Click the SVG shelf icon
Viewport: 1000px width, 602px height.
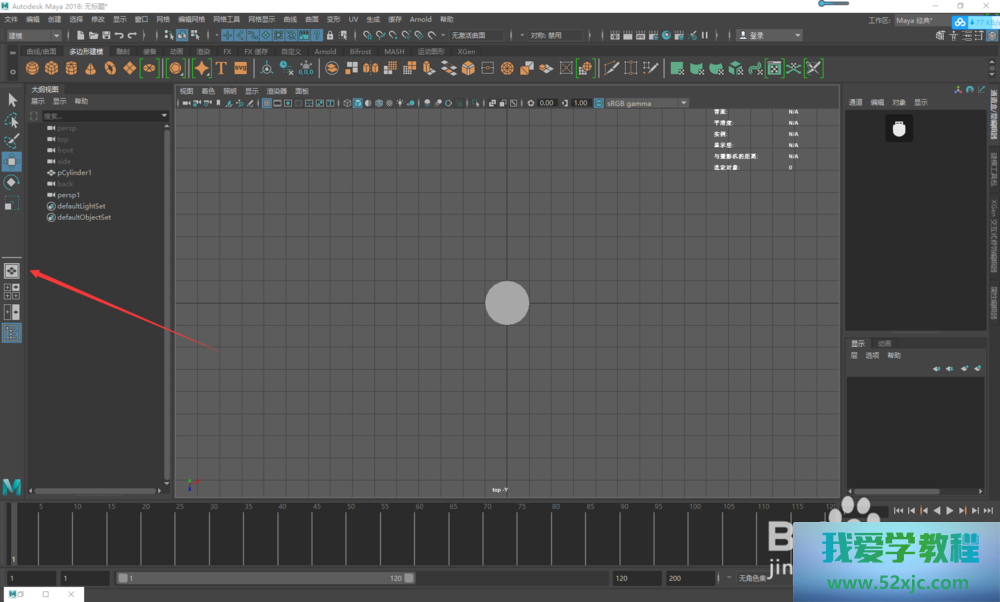click(241, 68)
